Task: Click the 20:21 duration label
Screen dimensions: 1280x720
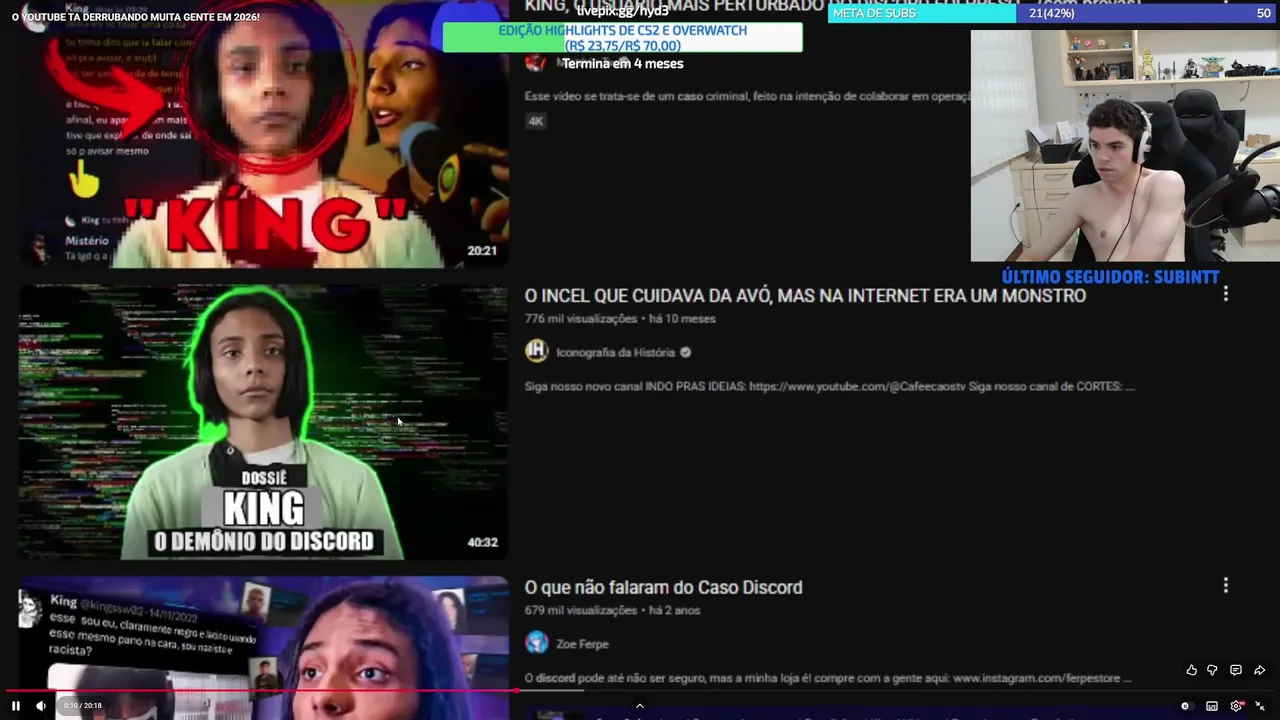Action: [x=482, y=251]
